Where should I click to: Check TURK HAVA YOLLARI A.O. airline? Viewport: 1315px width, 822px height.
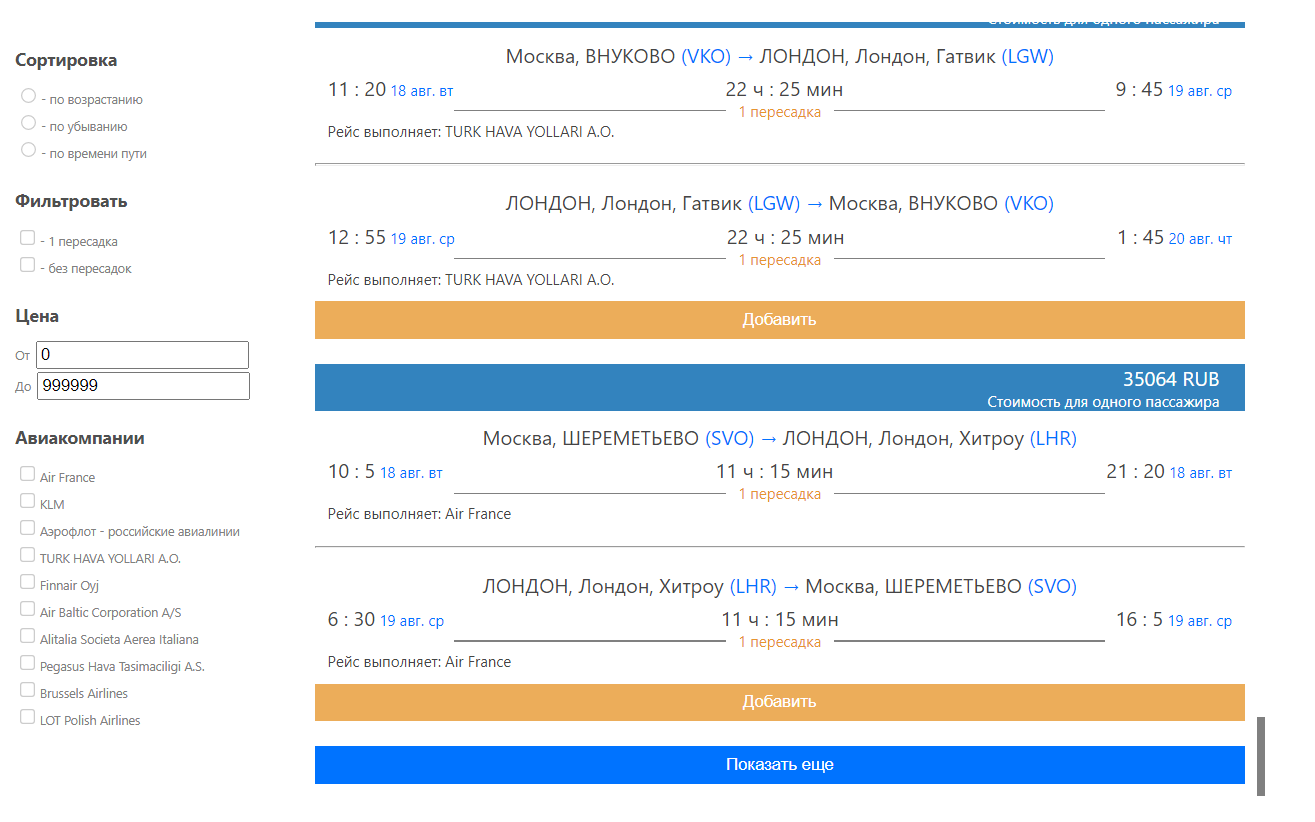(25, 554)
